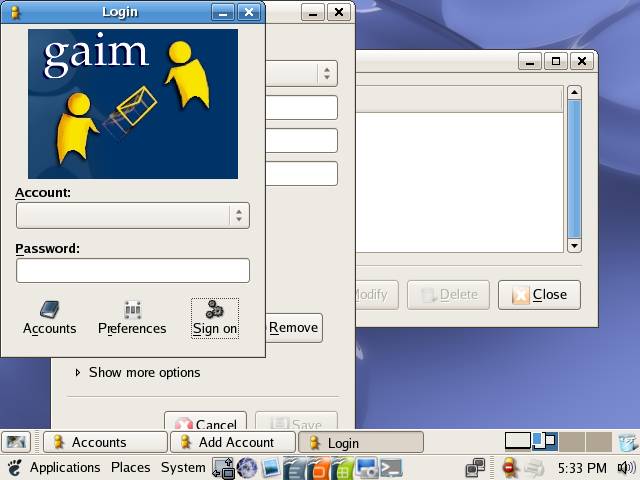The width and height of the screenshot is (640, 480).
Task: Open Gaim Preferences from the Login window
Action: pos(132,318)
